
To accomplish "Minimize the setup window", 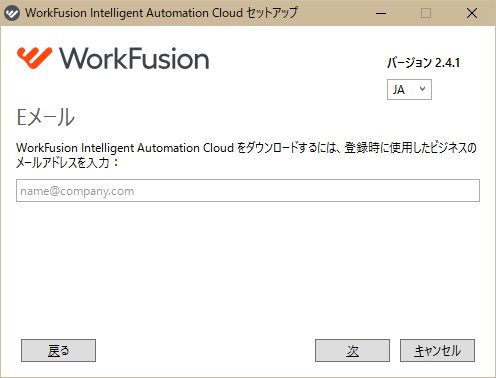I will pyautogui.click(x=381, y=13).
